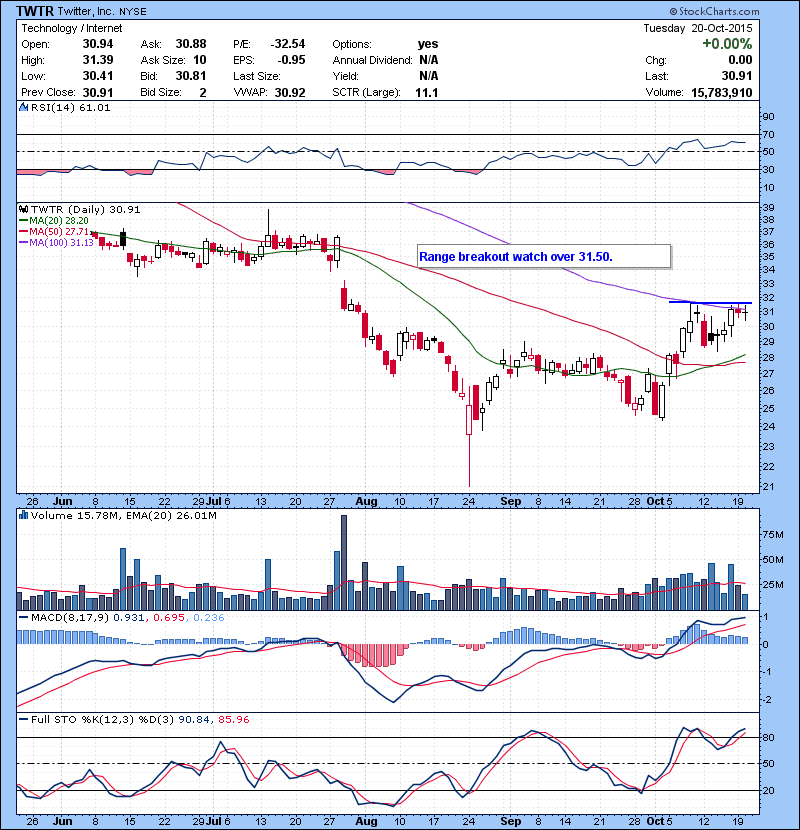Select the High value 31.39
This screenshot has height=830, width=800.
[x=98, y=60]
